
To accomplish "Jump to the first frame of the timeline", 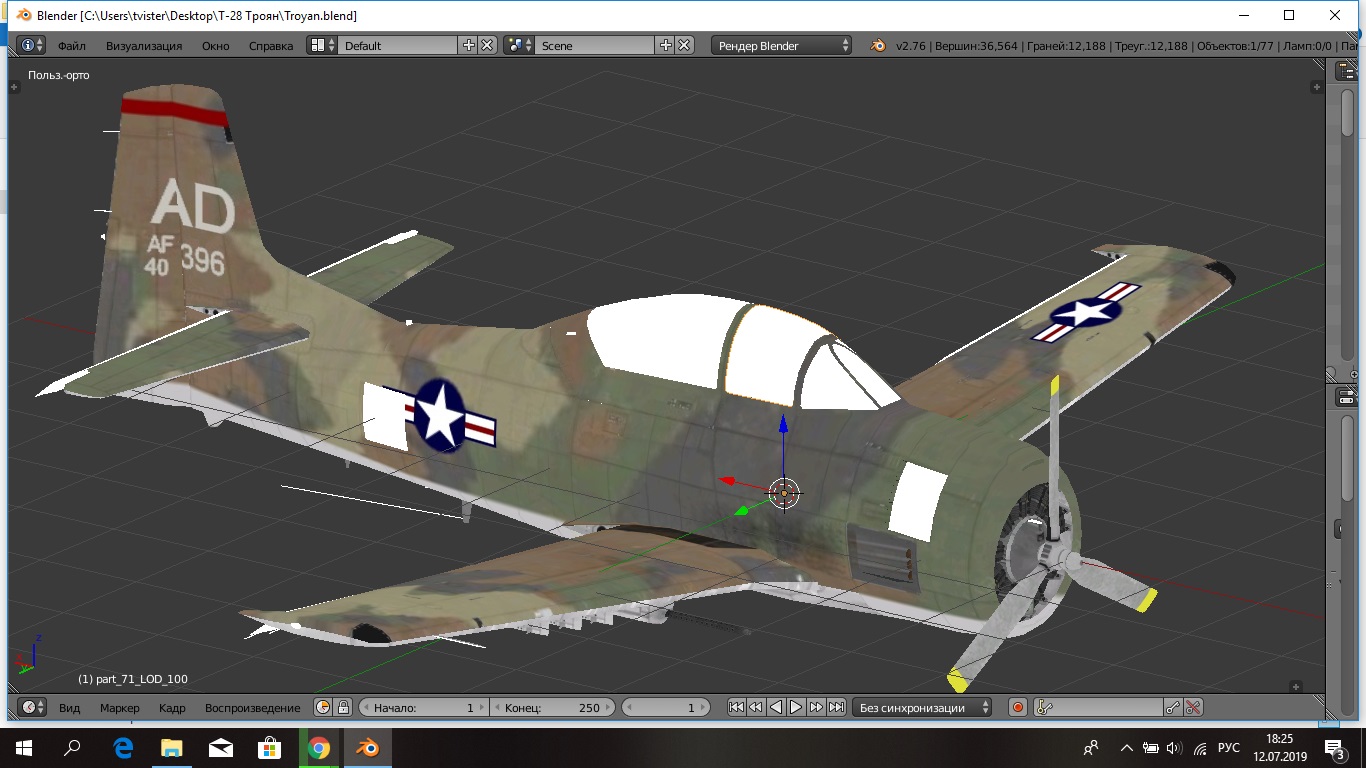I will (x=736, y=707).
